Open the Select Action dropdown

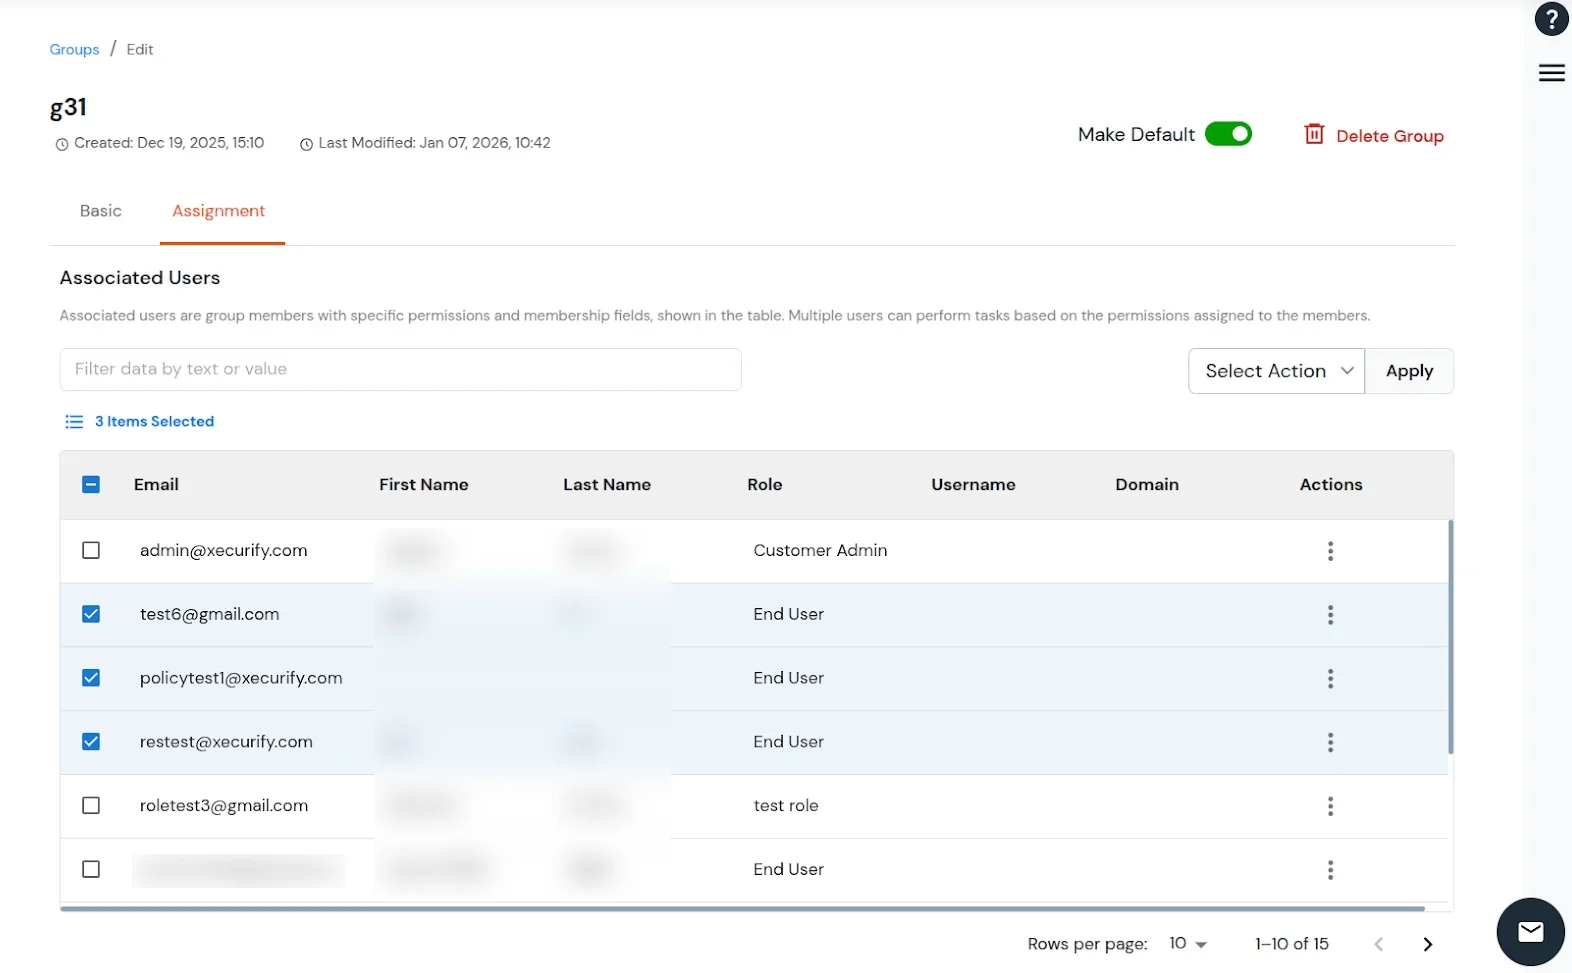pyautogui.click(x=1277, y=371)
